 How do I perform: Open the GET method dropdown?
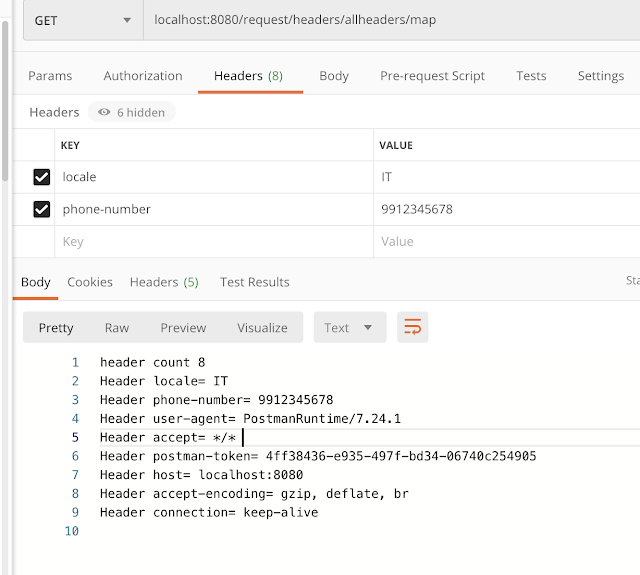(x=83, y=20)
